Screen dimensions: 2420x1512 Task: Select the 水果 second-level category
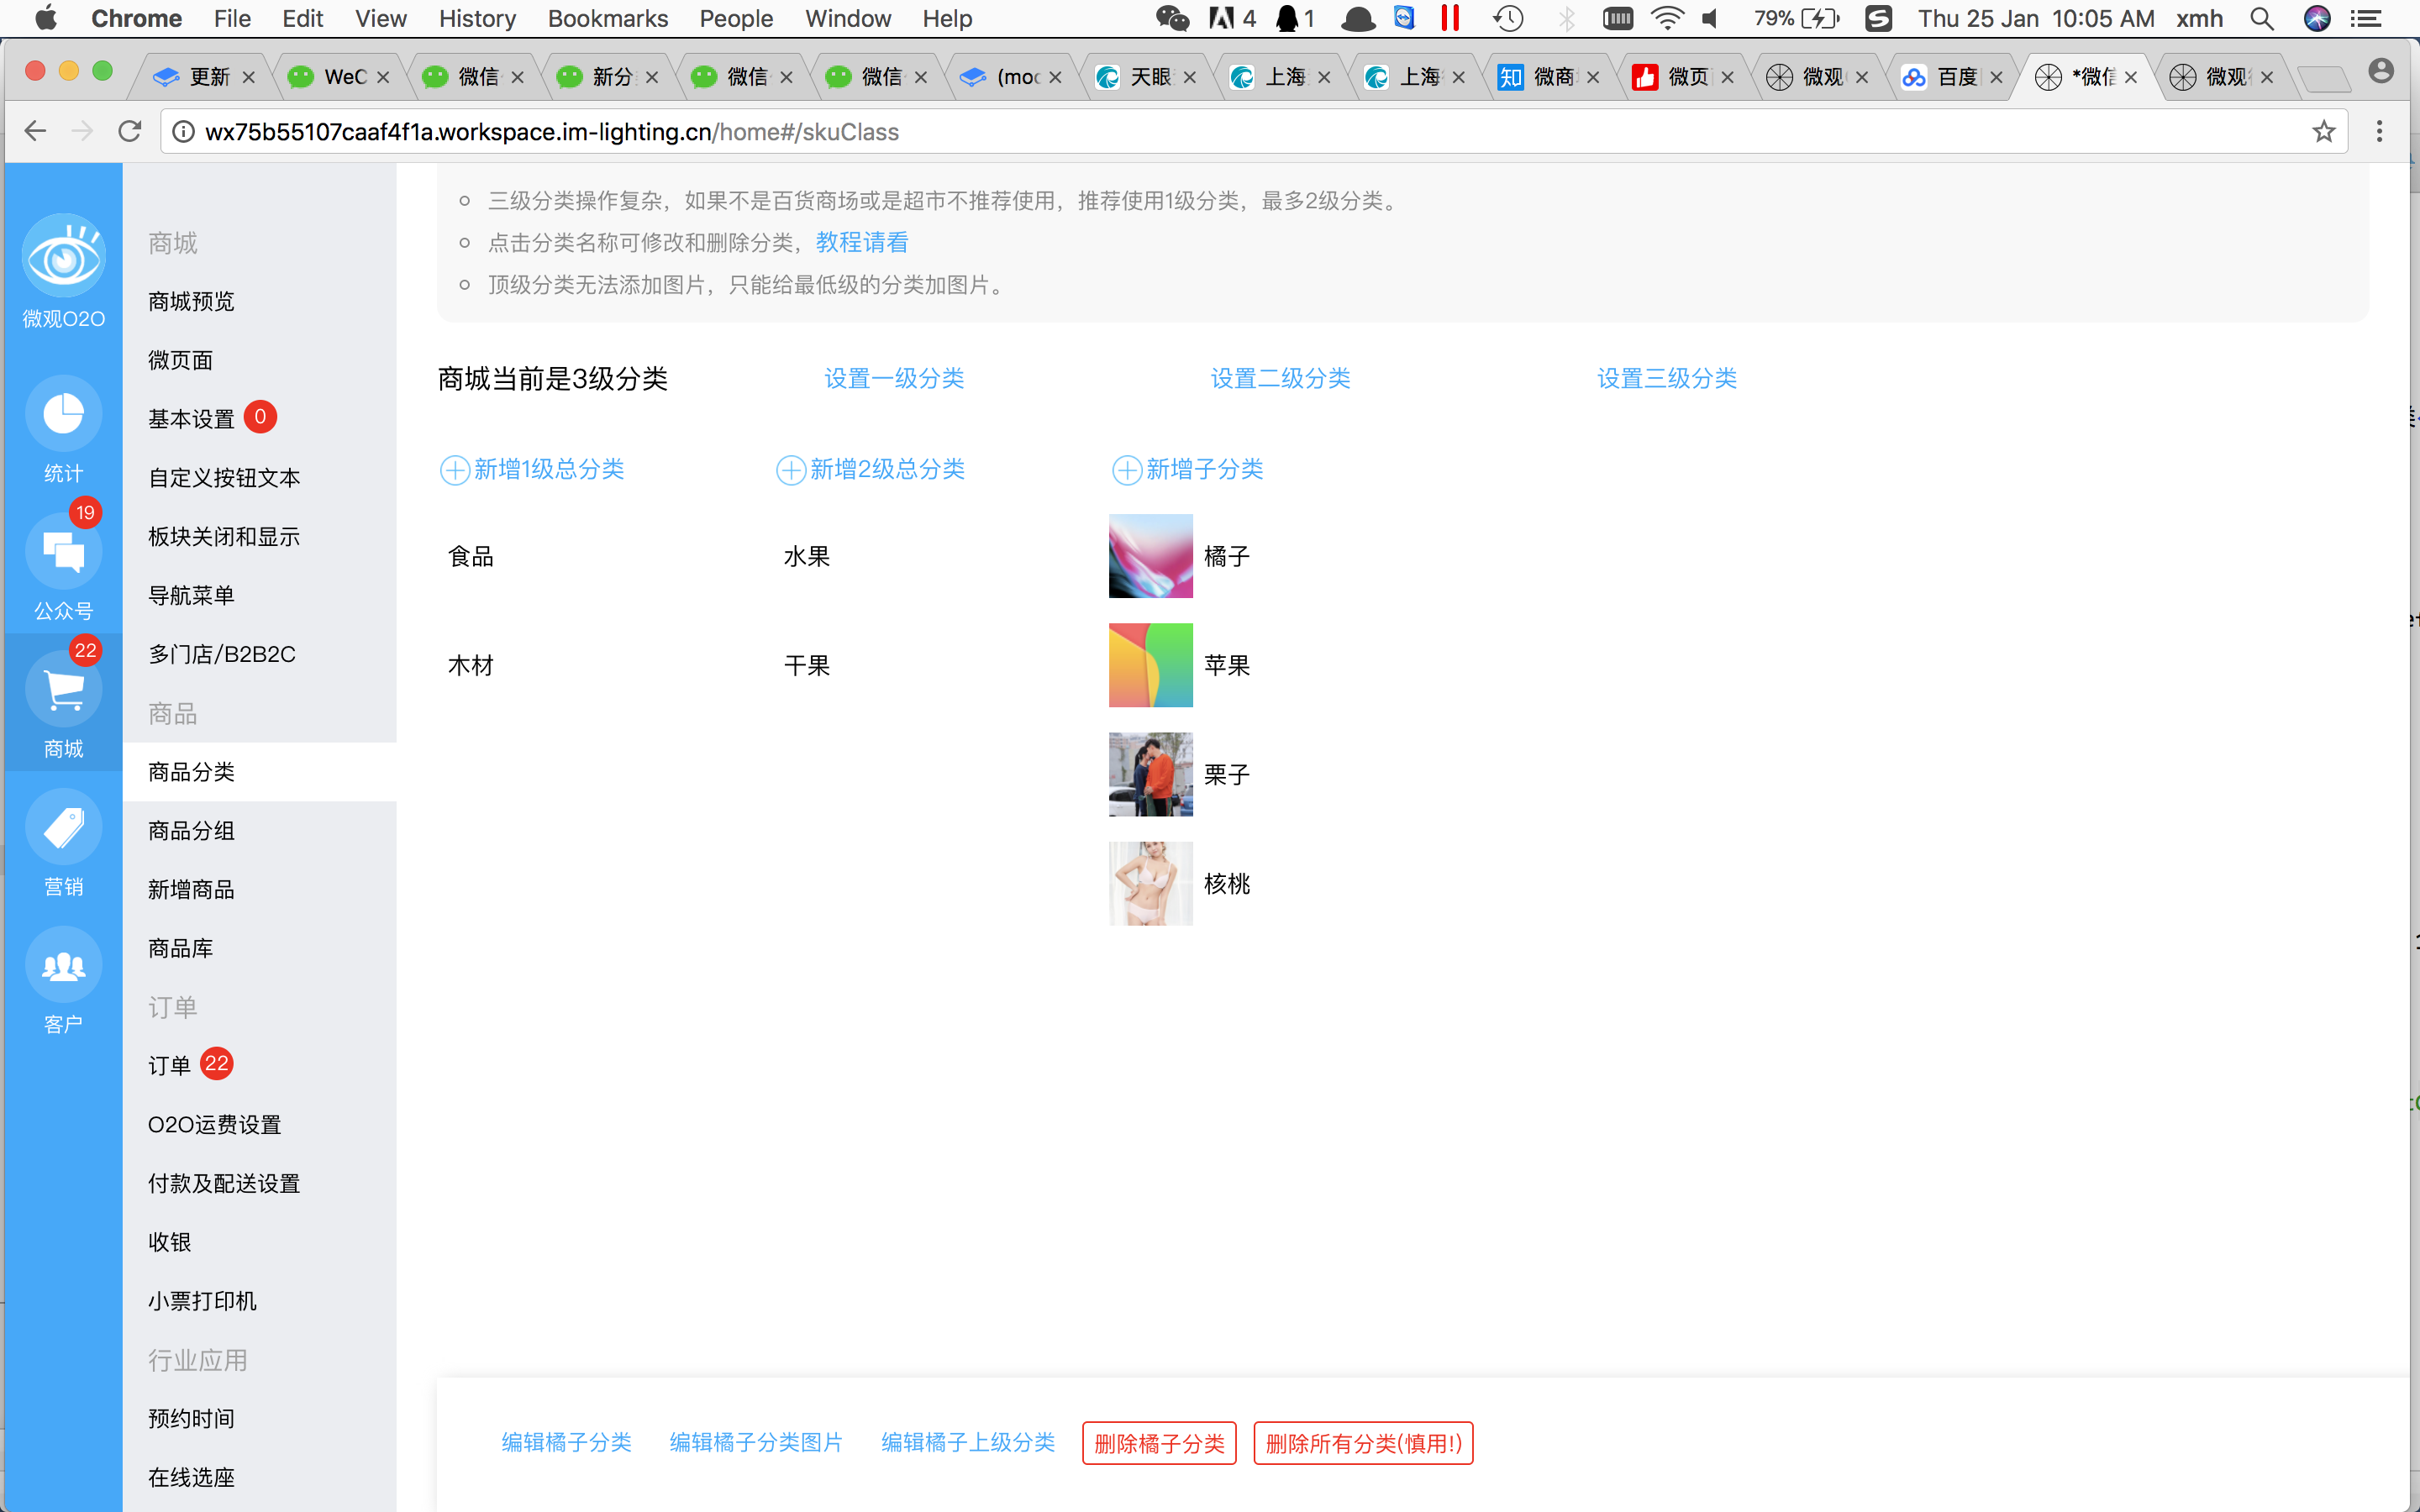[807, 556]
